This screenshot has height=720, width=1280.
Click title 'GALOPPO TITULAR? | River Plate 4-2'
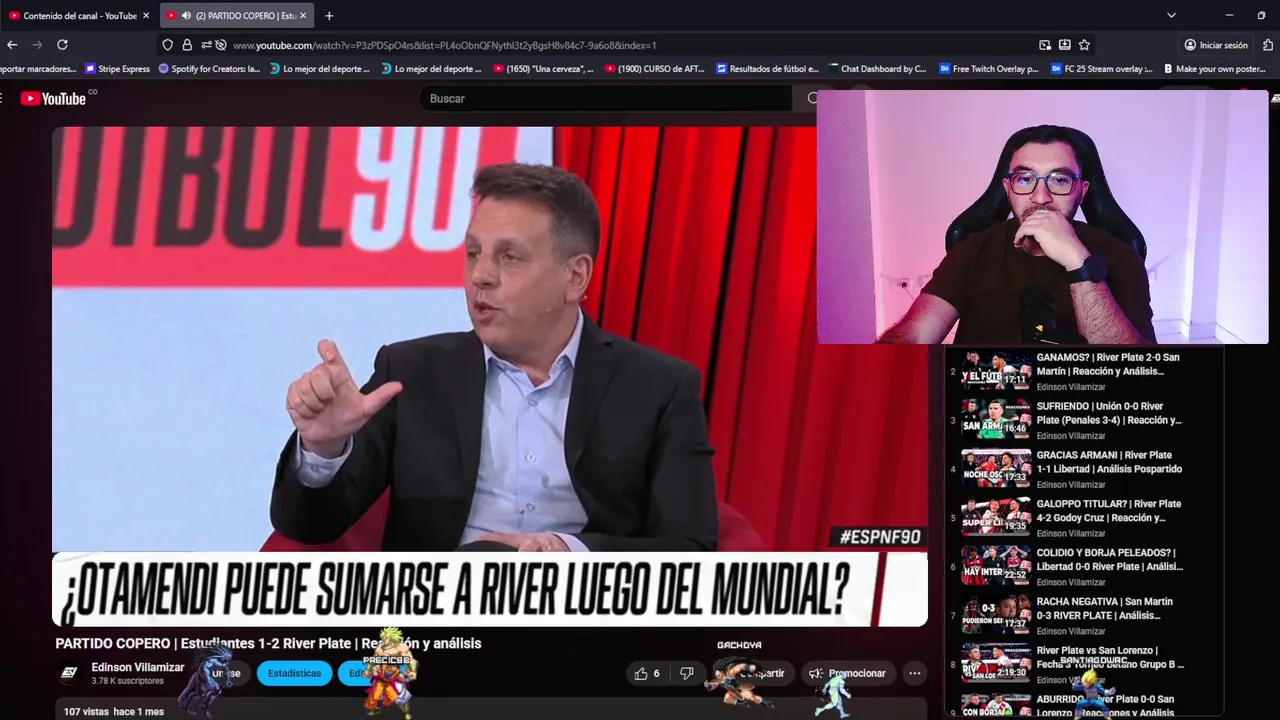click(1108, 511)
